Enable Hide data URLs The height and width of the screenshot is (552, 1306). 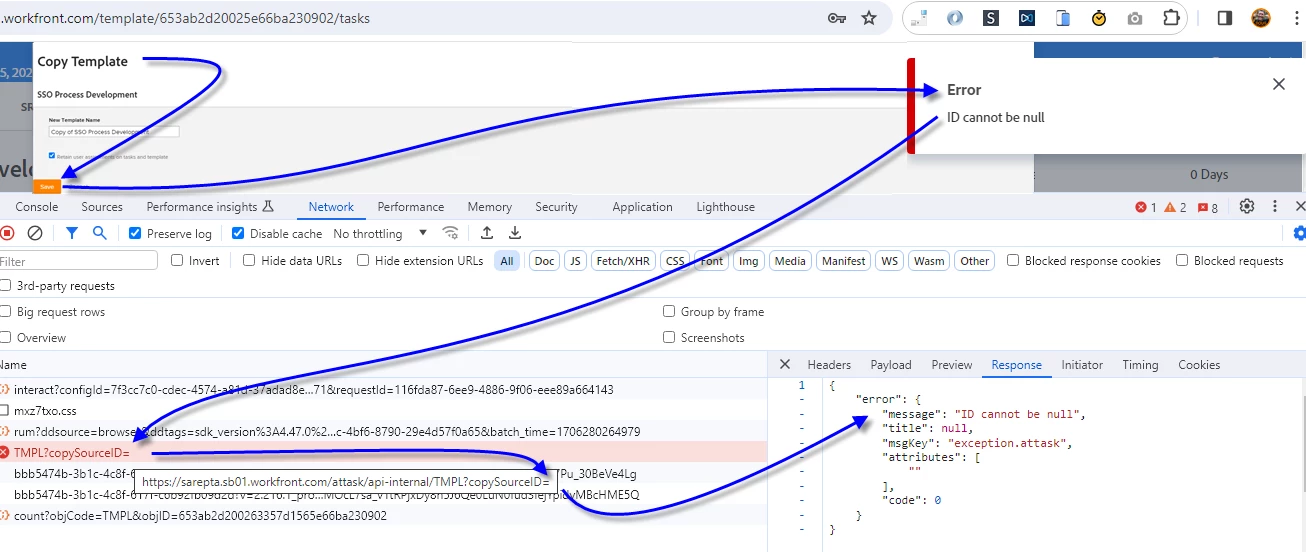[249, 260]
